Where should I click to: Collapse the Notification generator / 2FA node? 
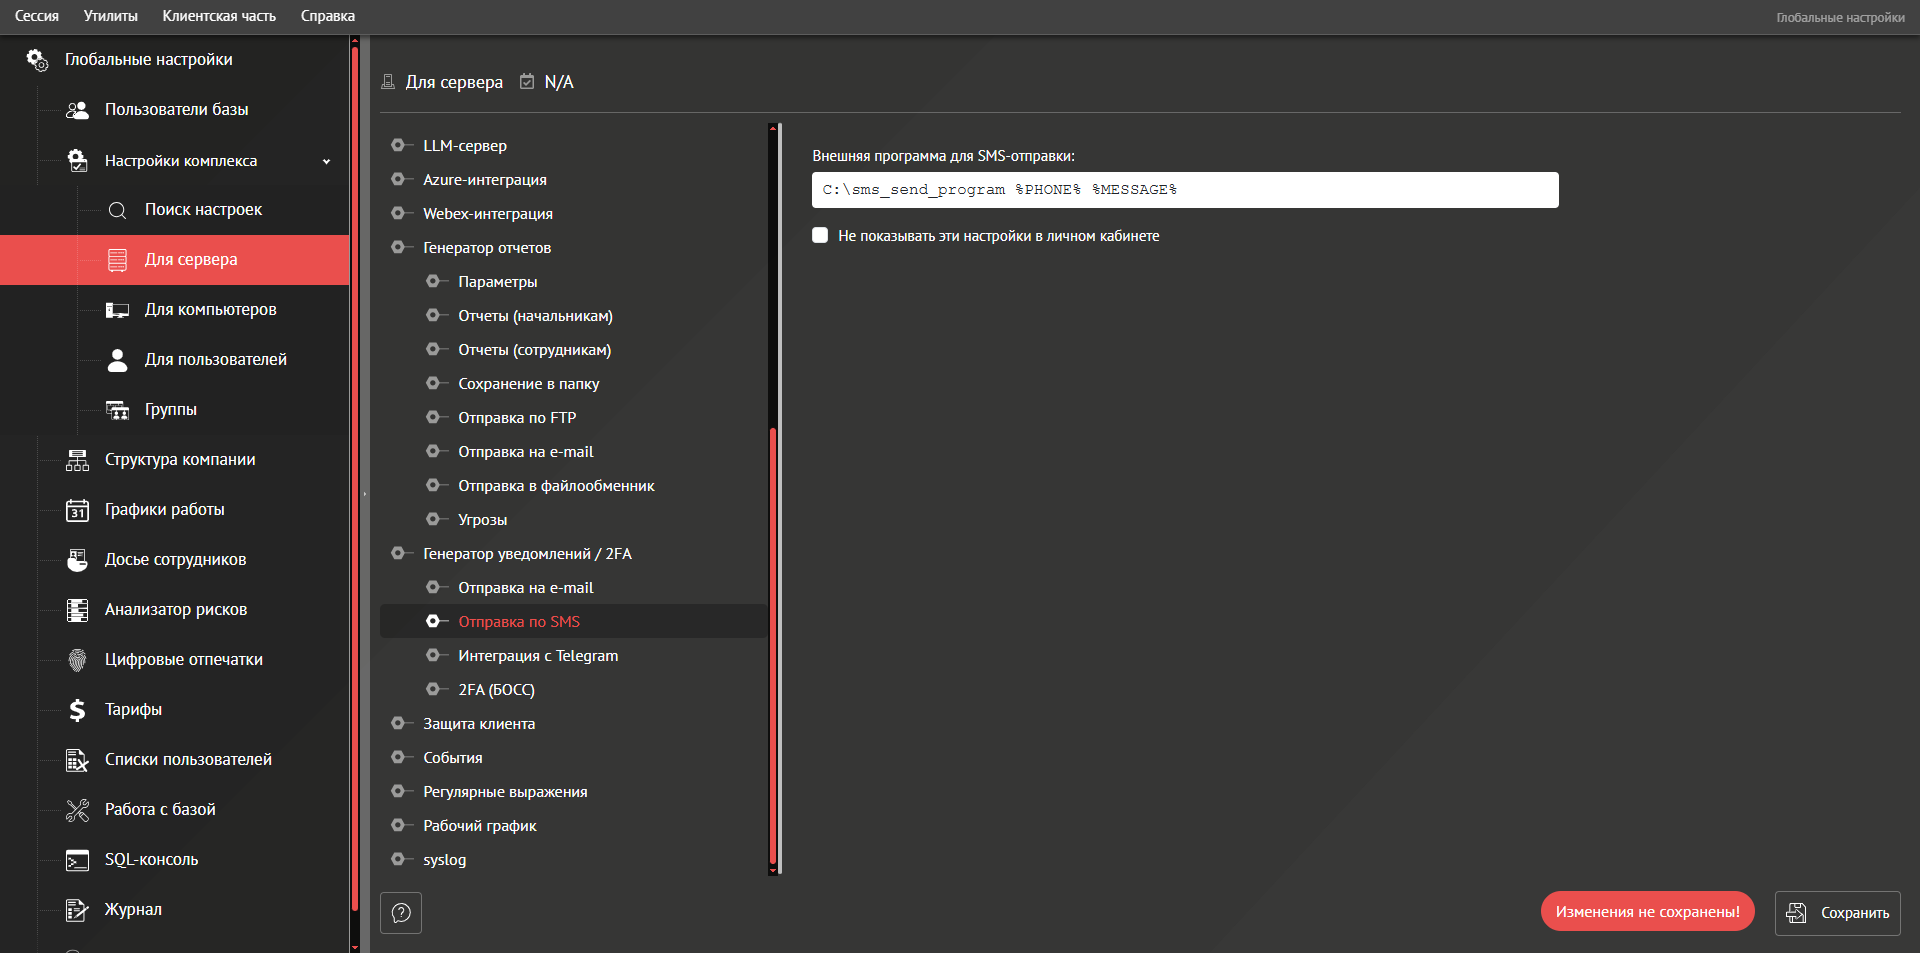coord(398,554)
